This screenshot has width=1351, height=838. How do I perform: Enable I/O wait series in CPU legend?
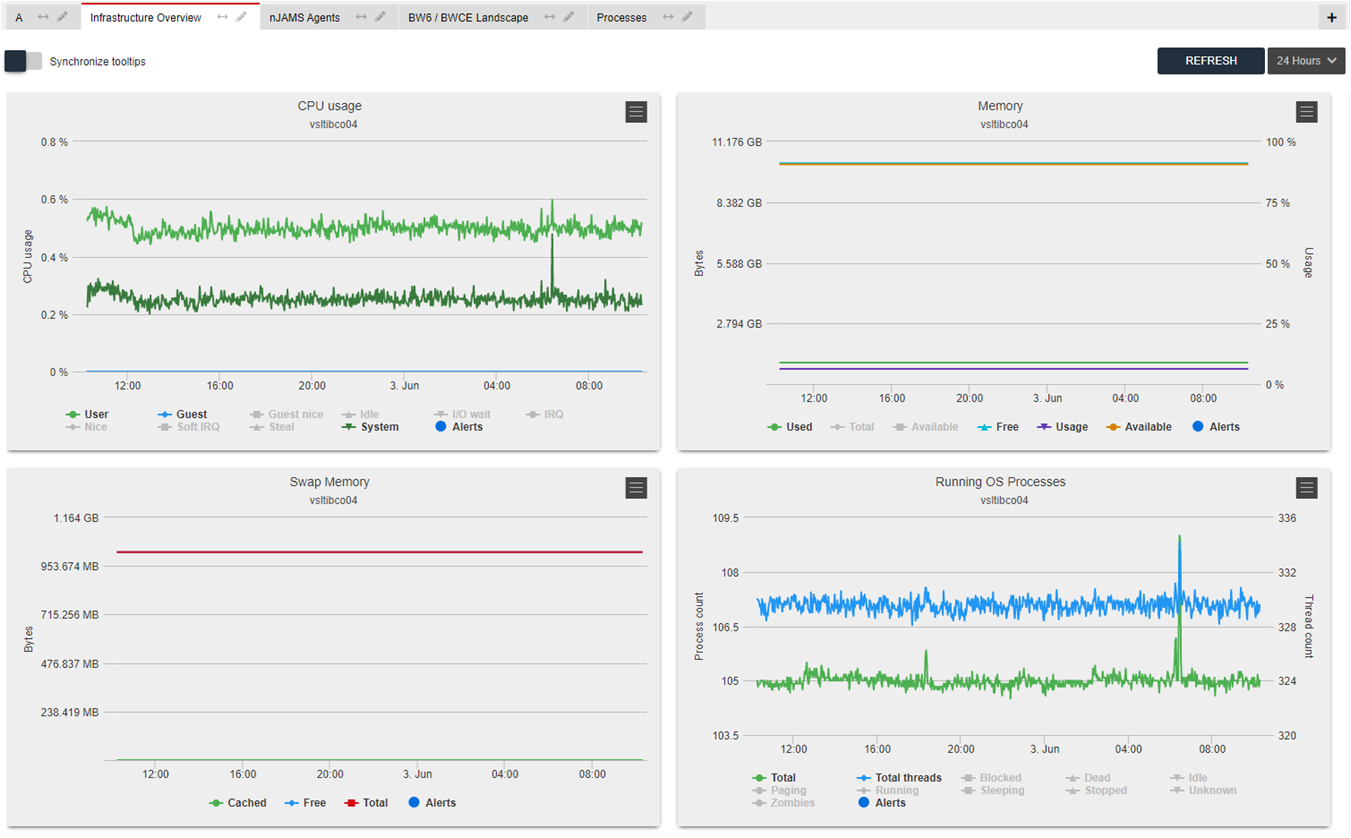462,414
